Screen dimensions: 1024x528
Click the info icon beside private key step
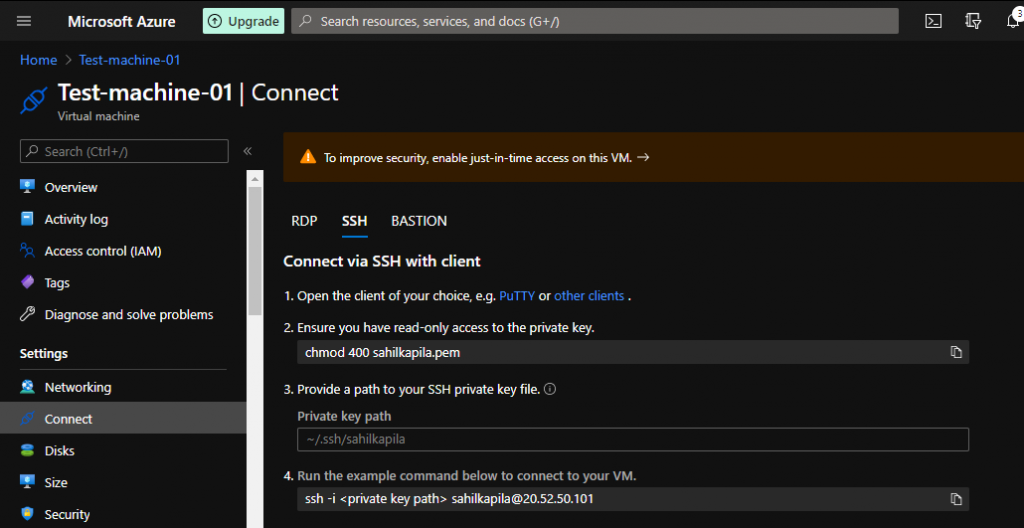click(x=550, y=389)
